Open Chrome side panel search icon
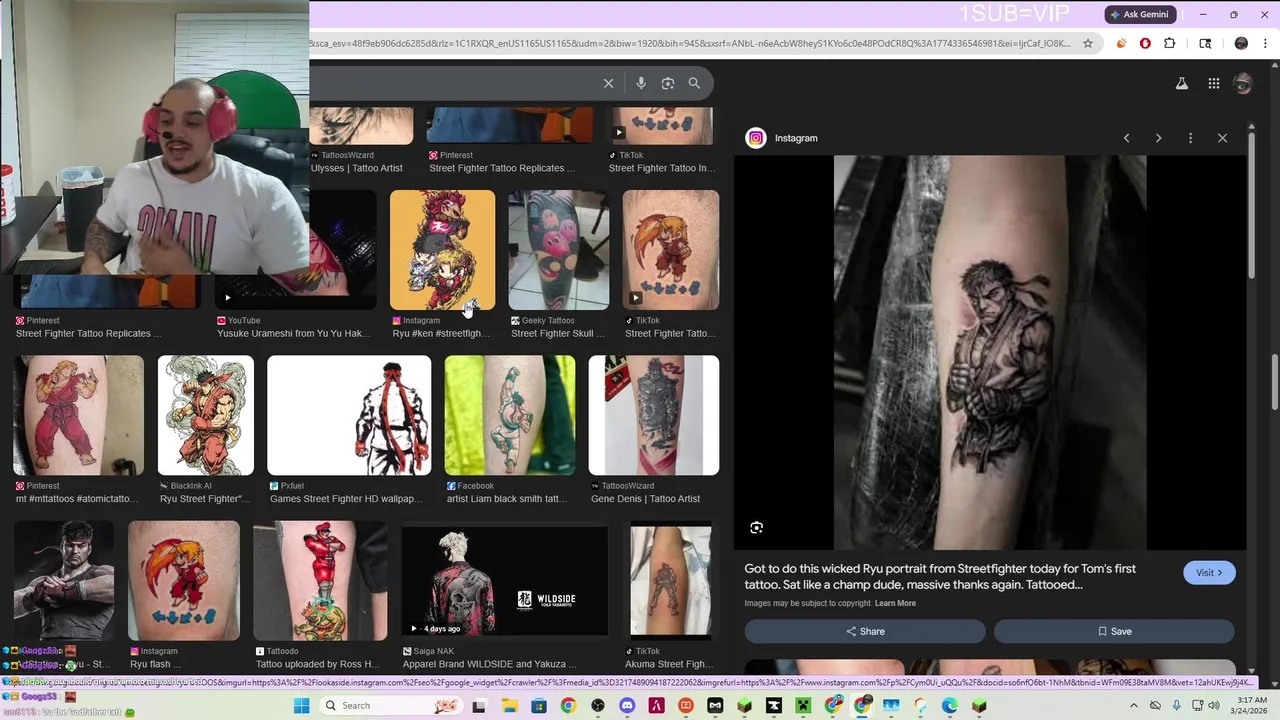Screen dimensions: 1280x720 pyautogui.click(x=1205, y=43)
